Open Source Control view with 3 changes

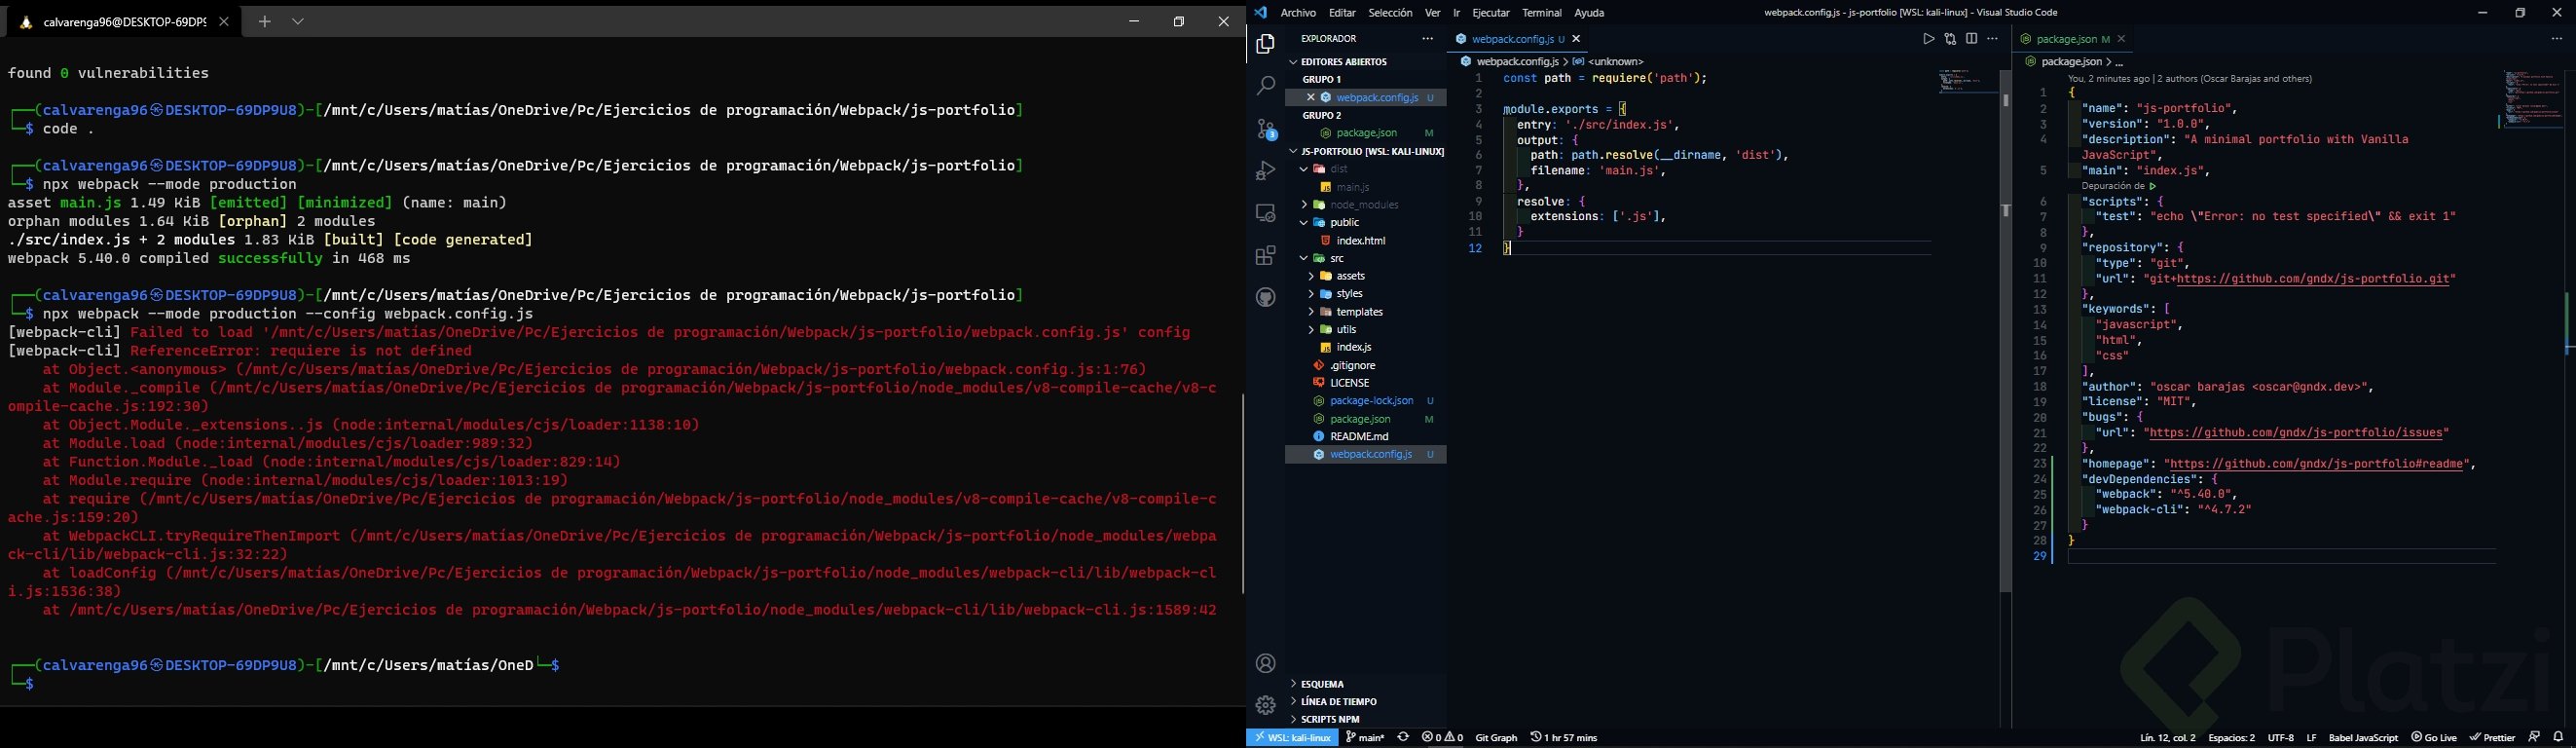click(x=1265, y=130)
